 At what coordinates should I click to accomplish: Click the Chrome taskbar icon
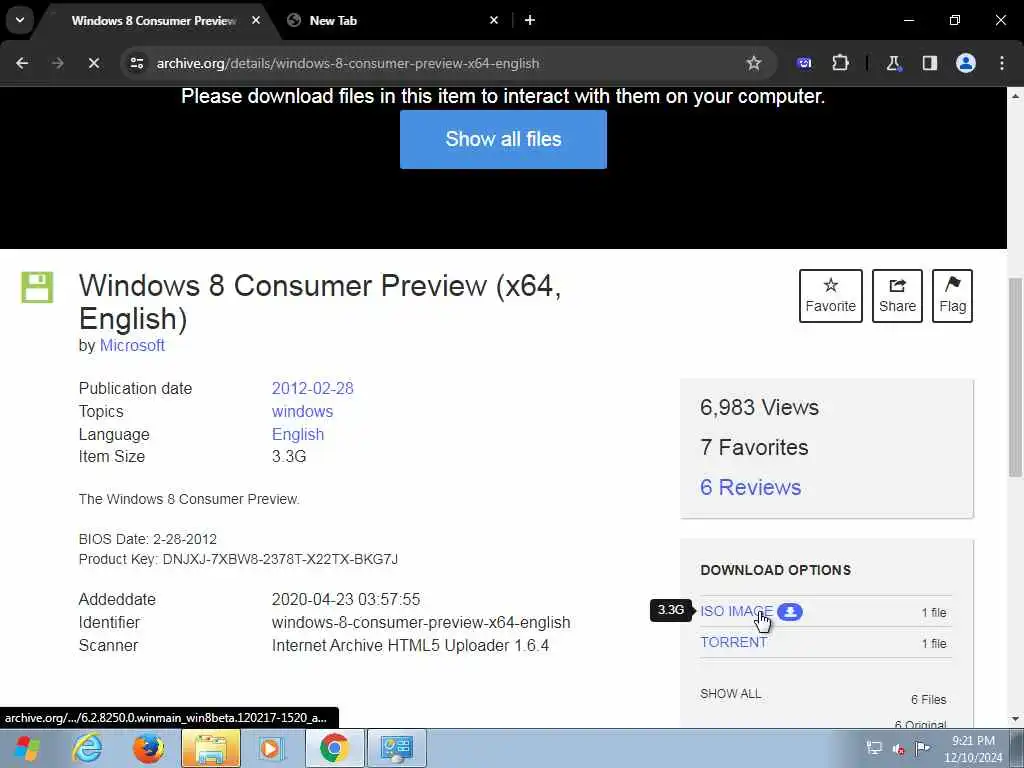point(334,748)
